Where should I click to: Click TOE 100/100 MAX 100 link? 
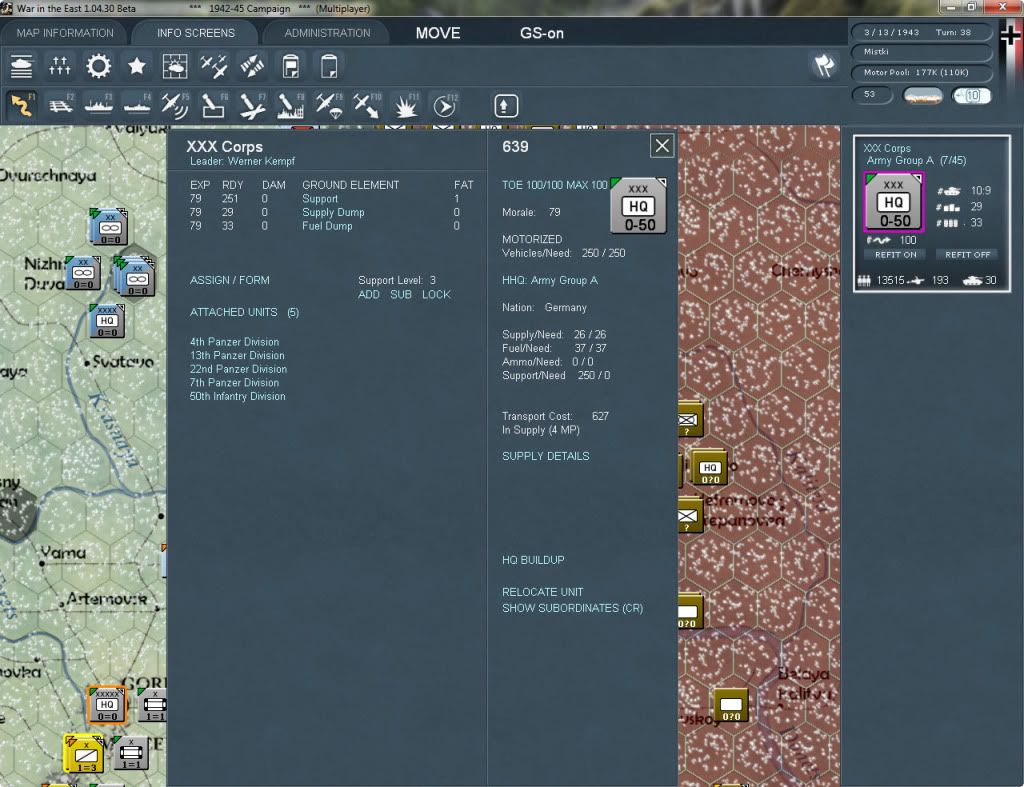(x=554, y=185)
